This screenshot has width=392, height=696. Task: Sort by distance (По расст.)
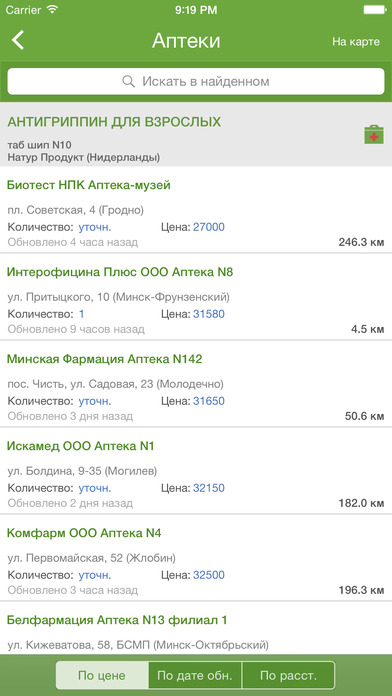(289, 676)
